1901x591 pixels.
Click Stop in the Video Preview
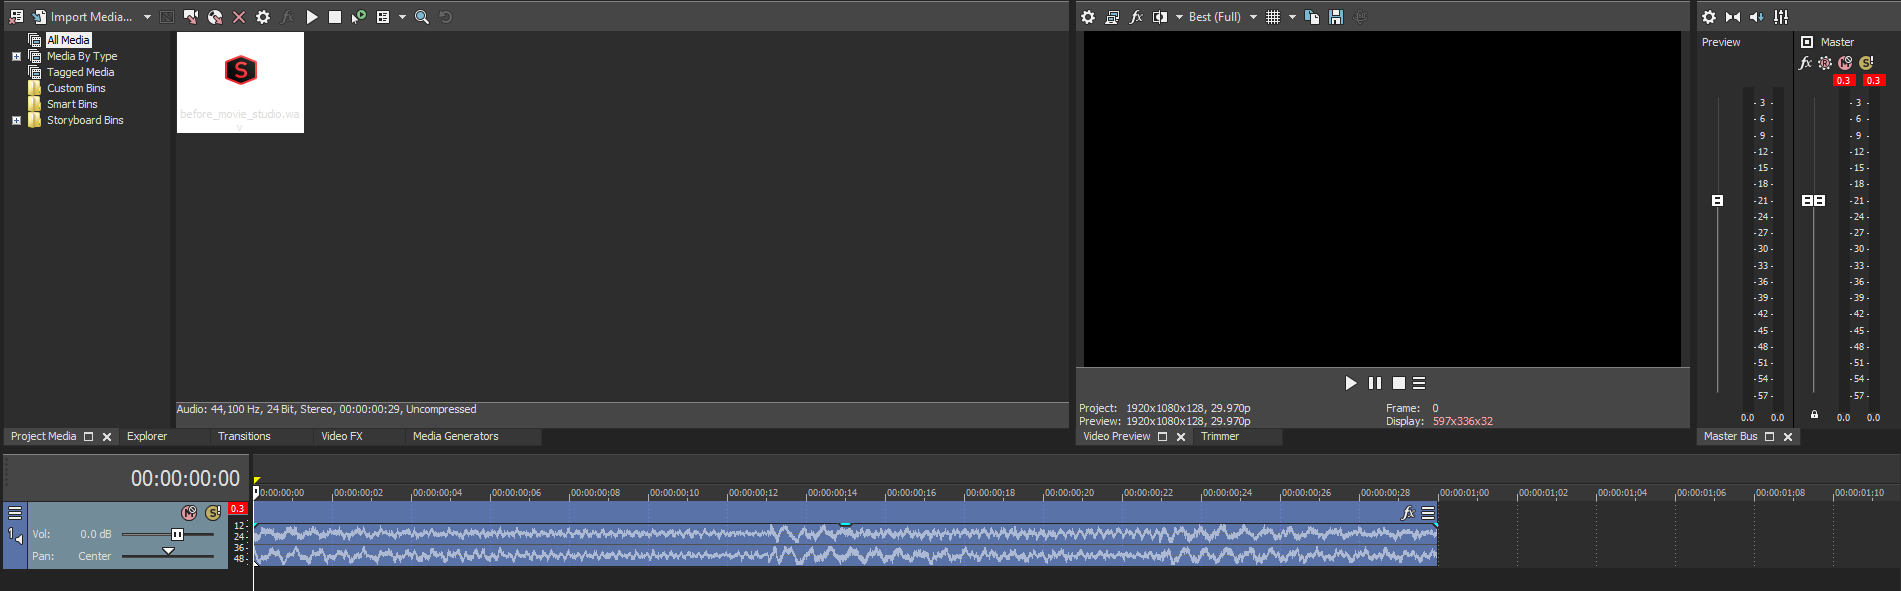pyautogui.click(x=1399, y=383)
